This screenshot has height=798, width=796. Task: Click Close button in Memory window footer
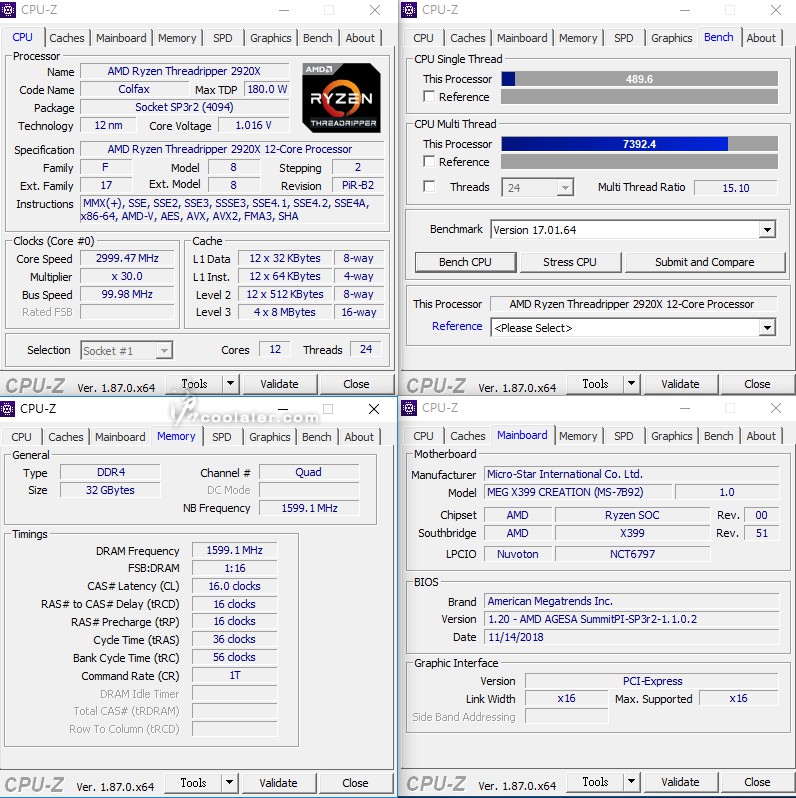pos(355,783)
